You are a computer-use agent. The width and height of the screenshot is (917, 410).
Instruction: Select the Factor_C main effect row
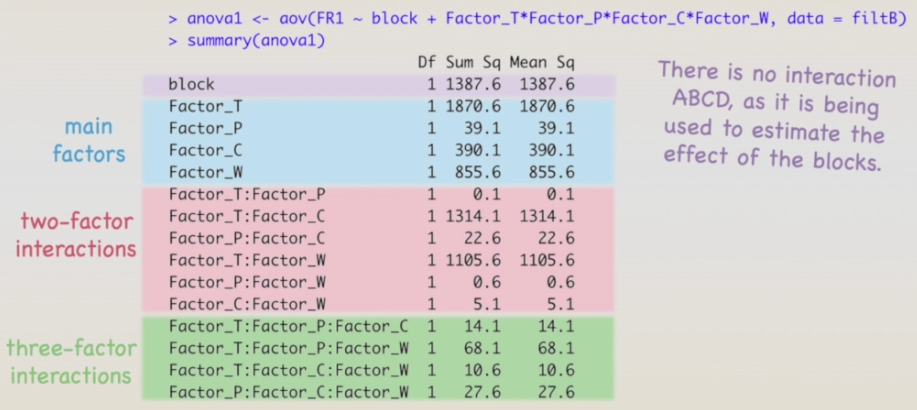(206, 150)
